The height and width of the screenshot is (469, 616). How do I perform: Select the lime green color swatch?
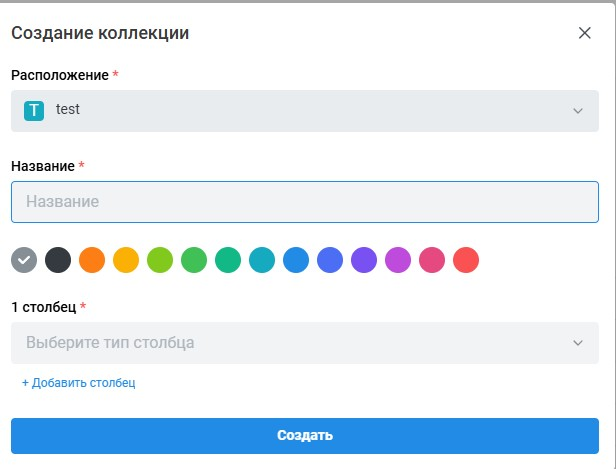[160, 260]
